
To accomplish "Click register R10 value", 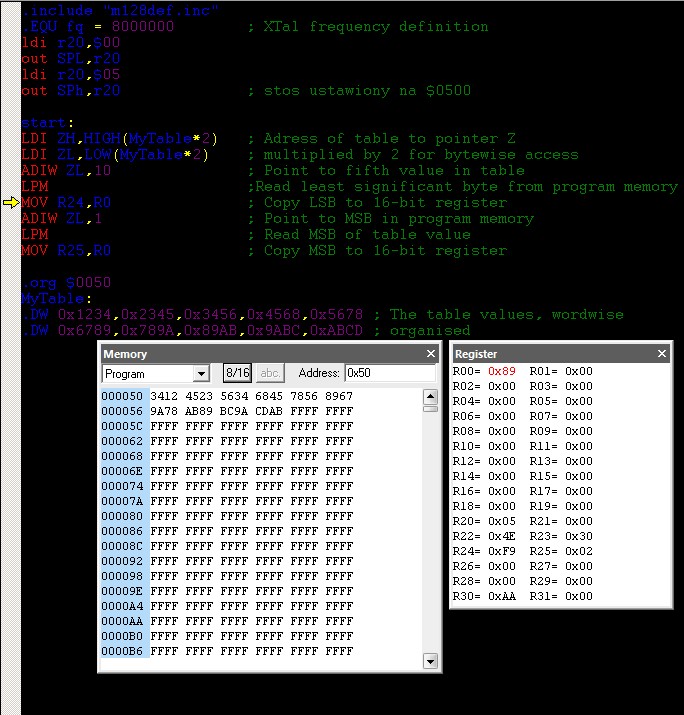I will [502, 446].
